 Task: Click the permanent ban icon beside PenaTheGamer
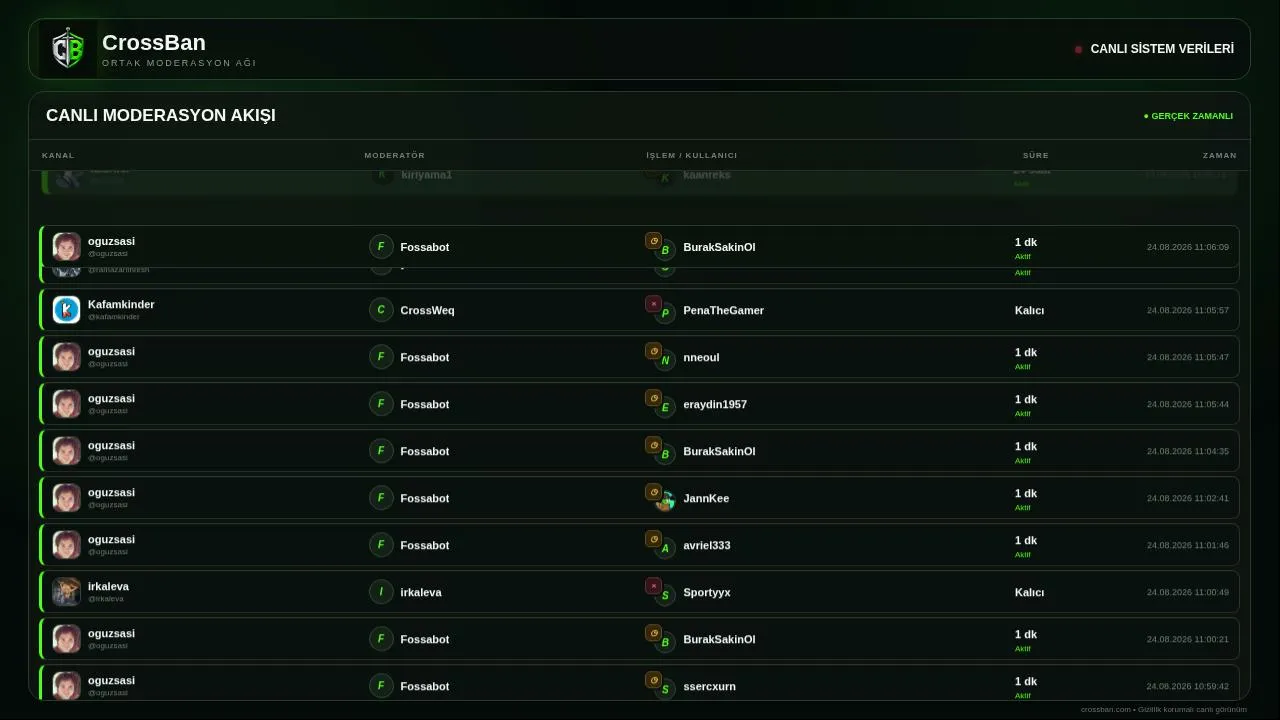[654, 304]
